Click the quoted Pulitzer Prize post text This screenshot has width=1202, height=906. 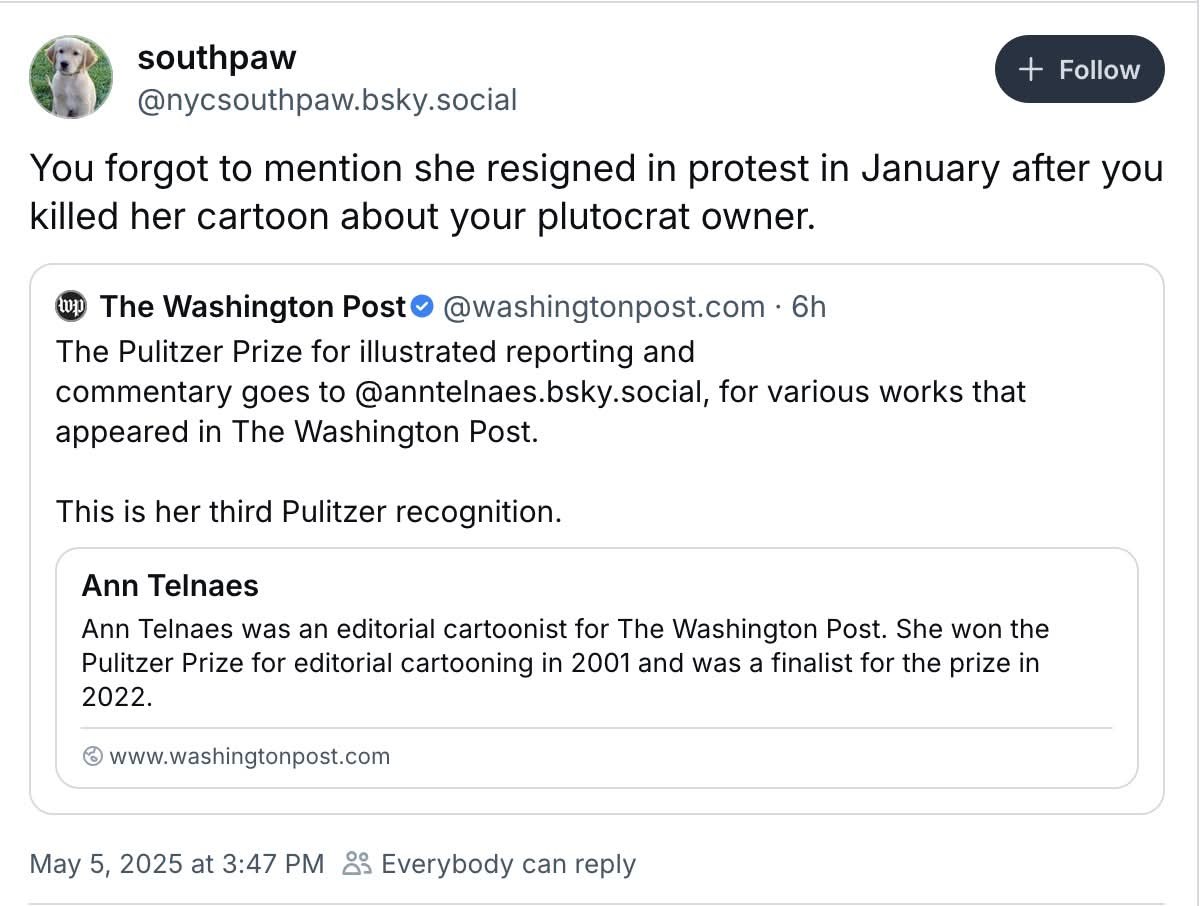coord(540,412)
